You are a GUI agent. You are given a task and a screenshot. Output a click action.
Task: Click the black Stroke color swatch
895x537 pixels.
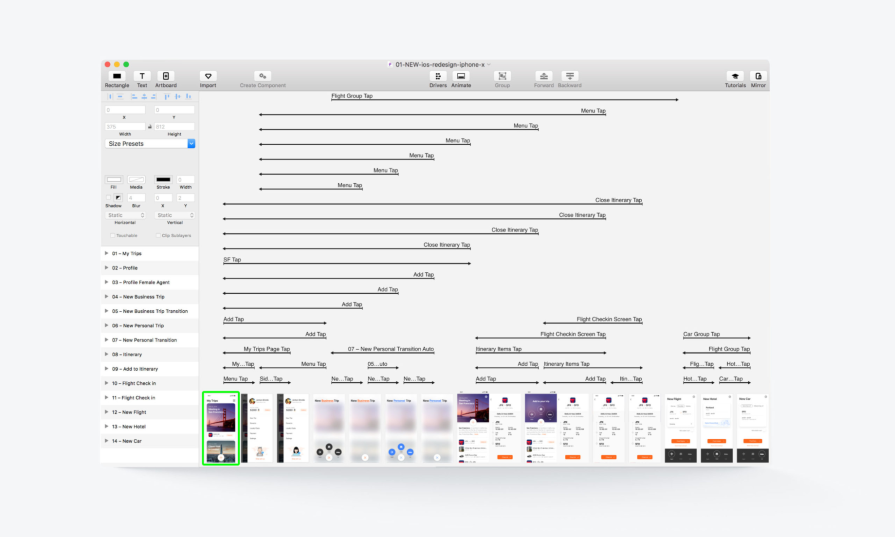tap(161, 180)
